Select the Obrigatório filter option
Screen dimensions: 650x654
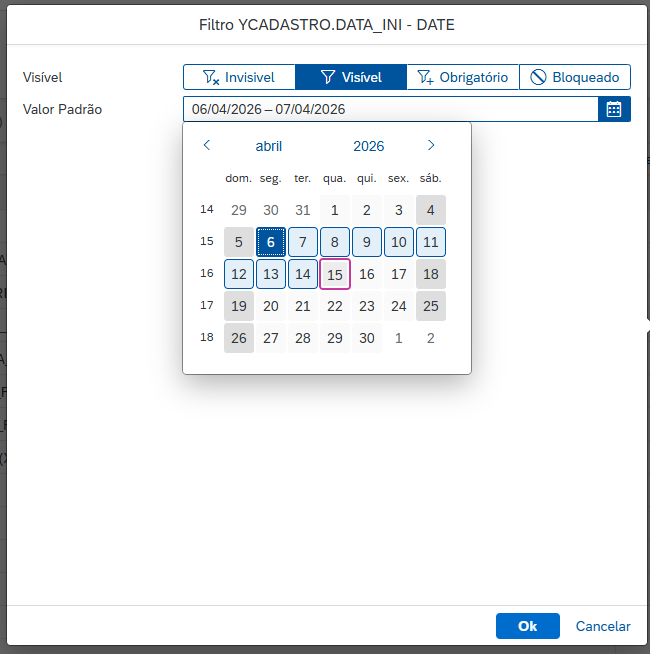[x=463, y=77]
